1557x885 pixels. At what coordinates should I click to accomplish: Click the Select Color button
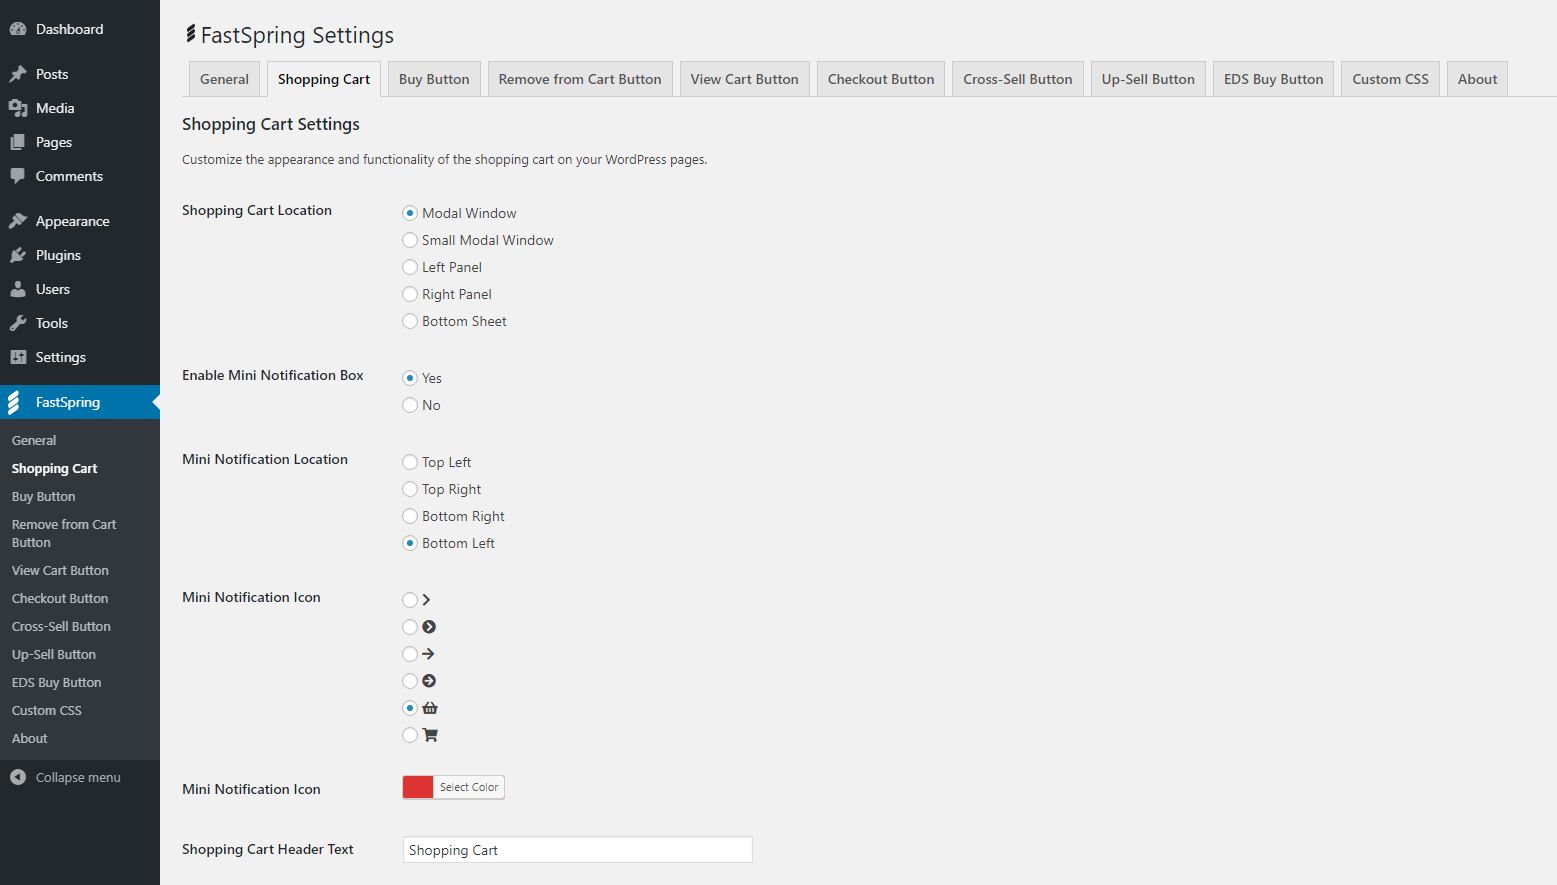coord(469,787)
